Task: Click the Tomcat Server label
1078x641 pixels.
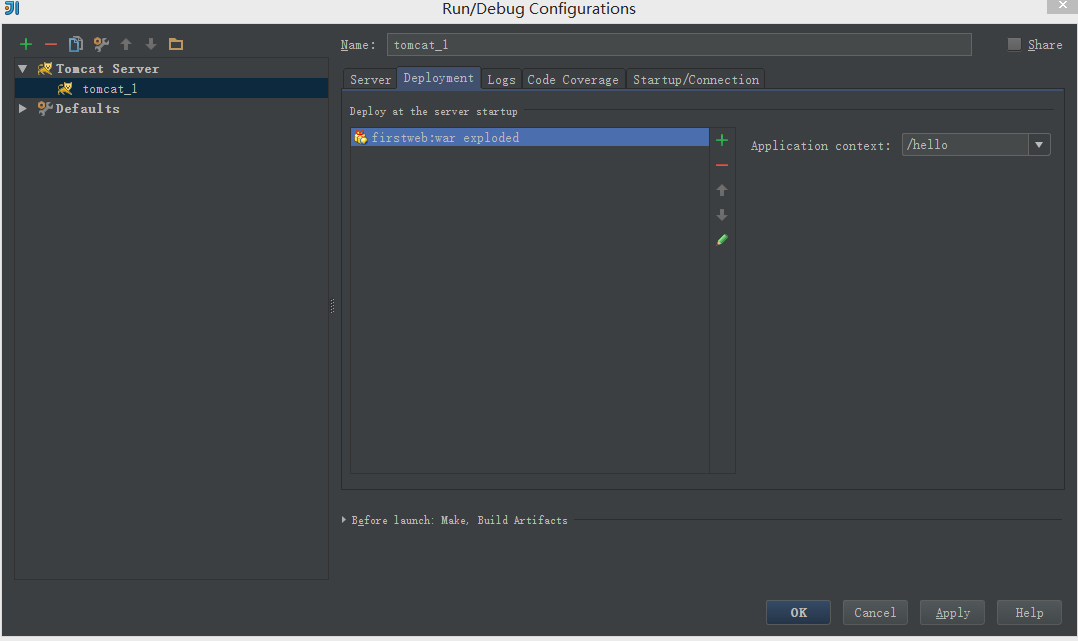Action: pyautogui.click(x=107, y=69)
